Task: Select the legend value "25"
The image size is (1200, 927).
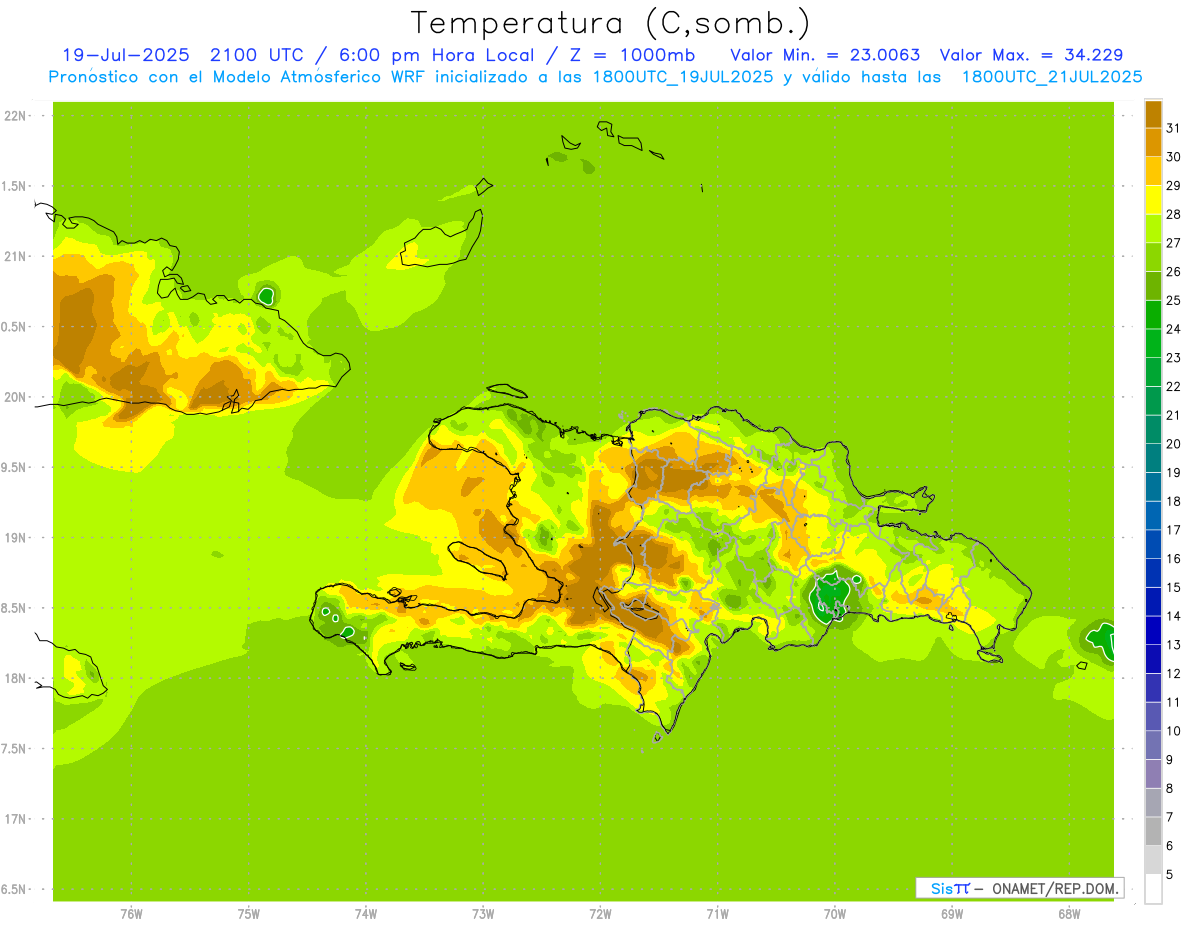Action: [x=1174, y=300]
